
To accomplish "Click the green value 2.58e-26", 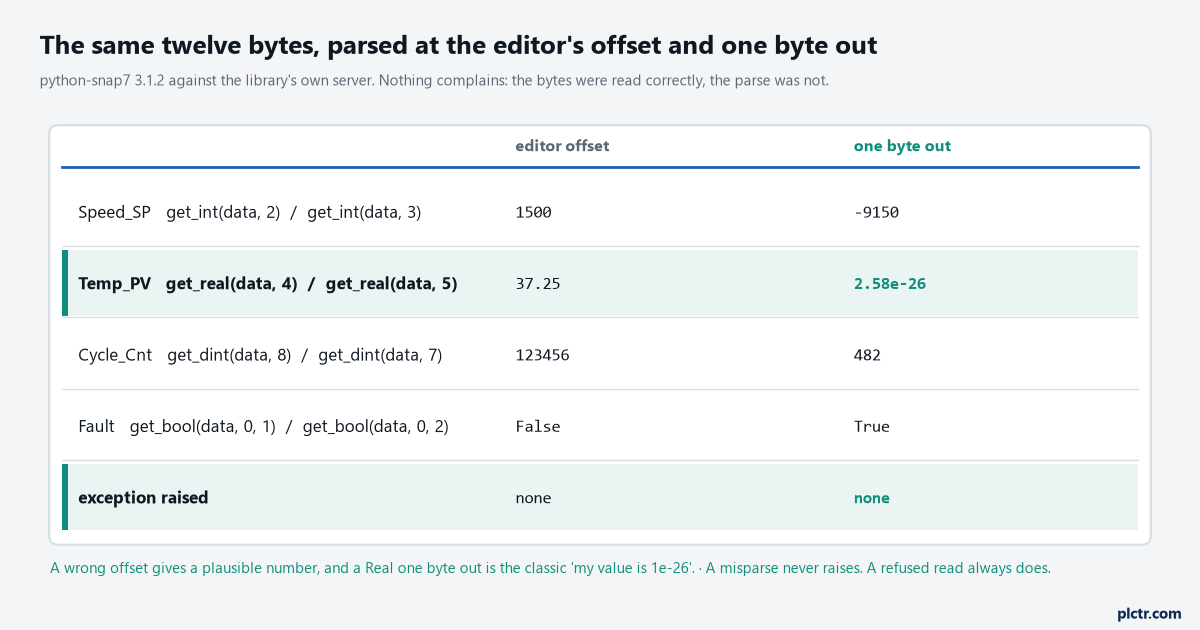I will (x=890, y=284).
